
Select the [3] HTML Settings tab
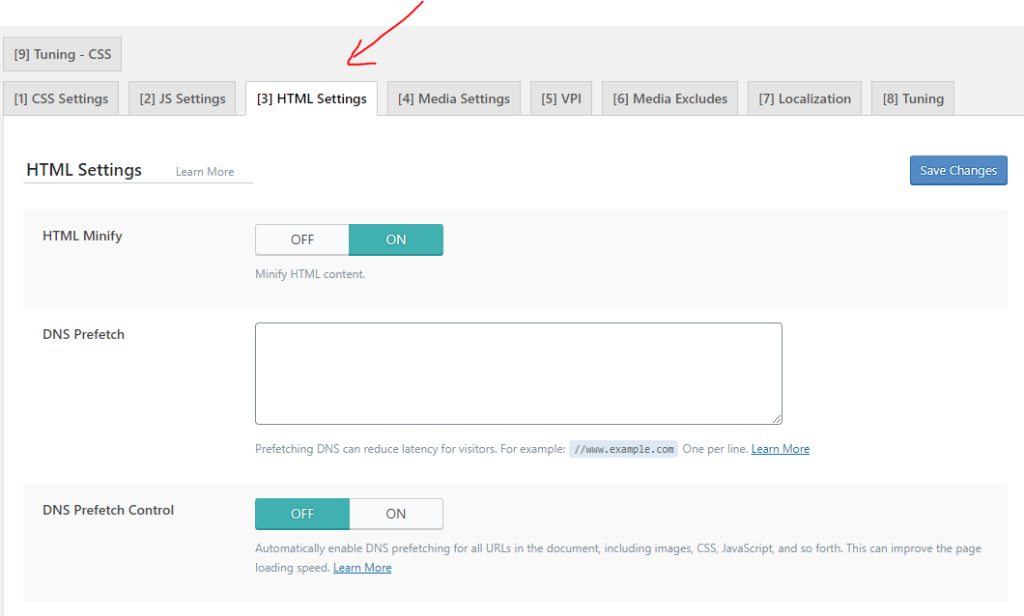311,99
